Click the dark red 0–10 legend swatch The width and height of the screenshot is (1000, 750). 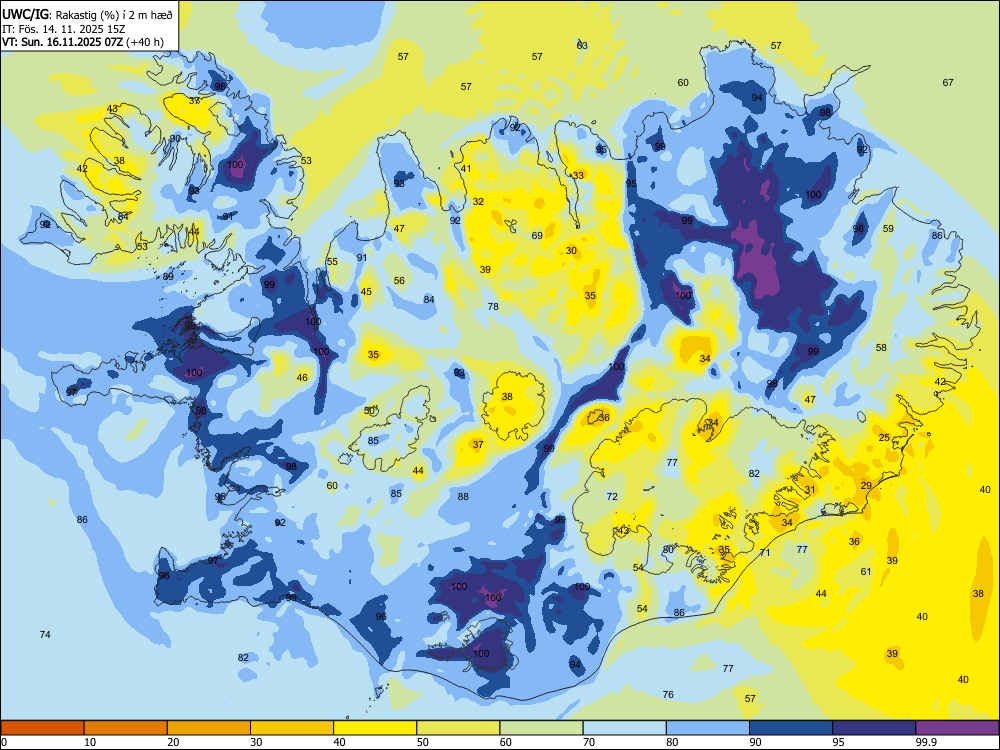(x=42, y=728)
